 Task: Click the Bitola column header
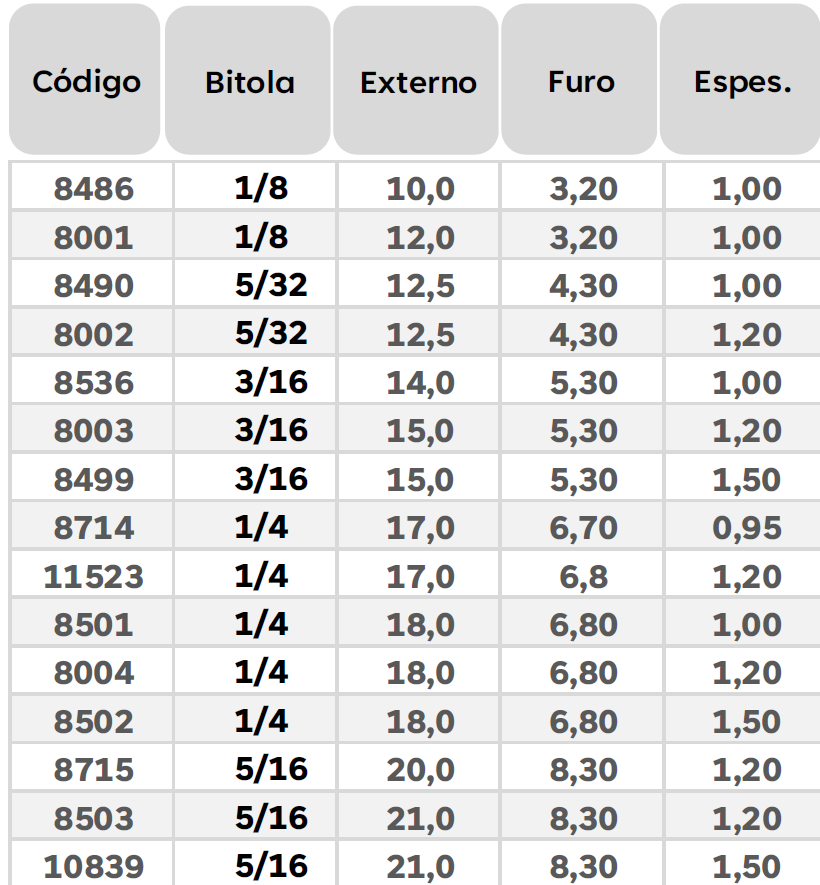pos(248,81)
